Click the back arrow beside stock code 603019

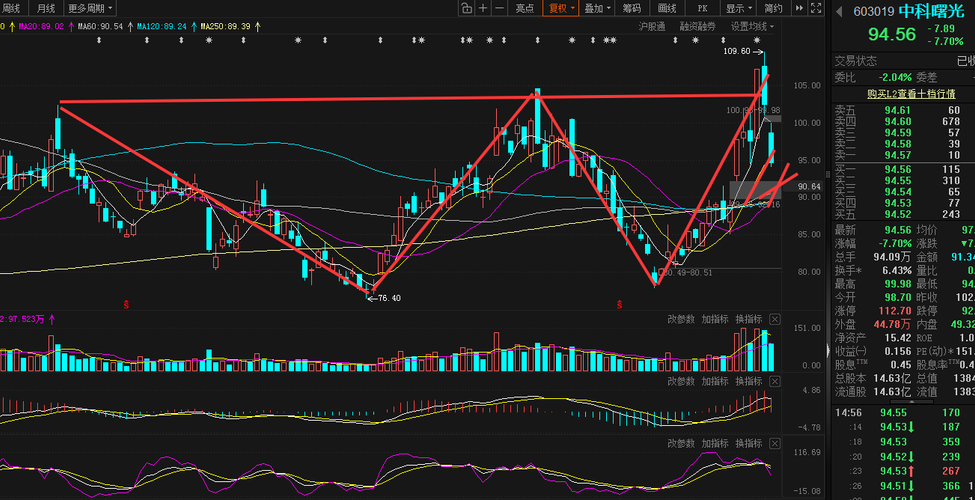(x=839, y=11)
